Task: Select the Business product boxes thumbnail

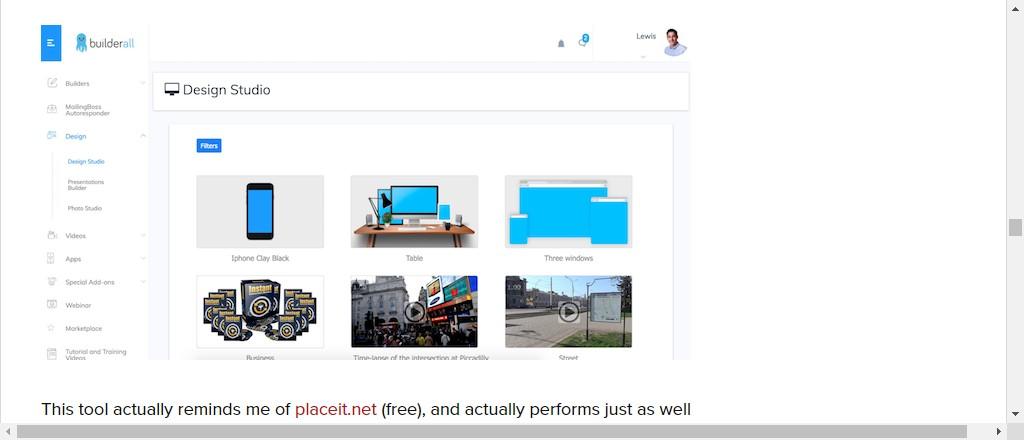Action: [x=260, y=311]
